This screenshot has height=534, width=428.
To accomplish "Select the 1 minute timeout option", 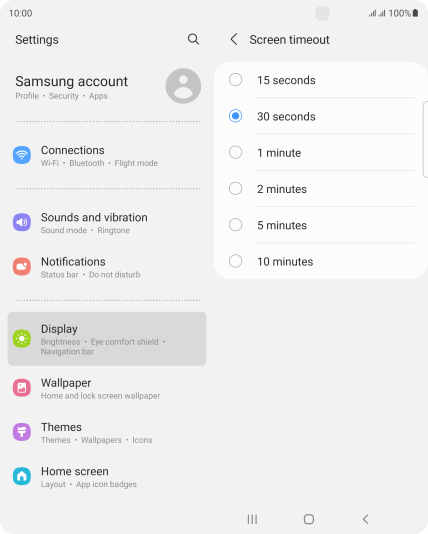I will (x=321, y=153).
